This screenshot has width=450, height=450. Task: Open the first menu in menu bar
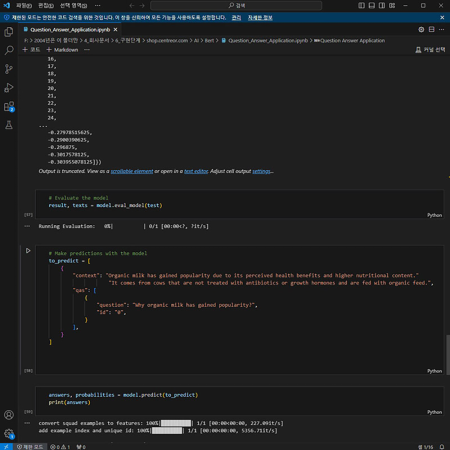pos(24,6)
